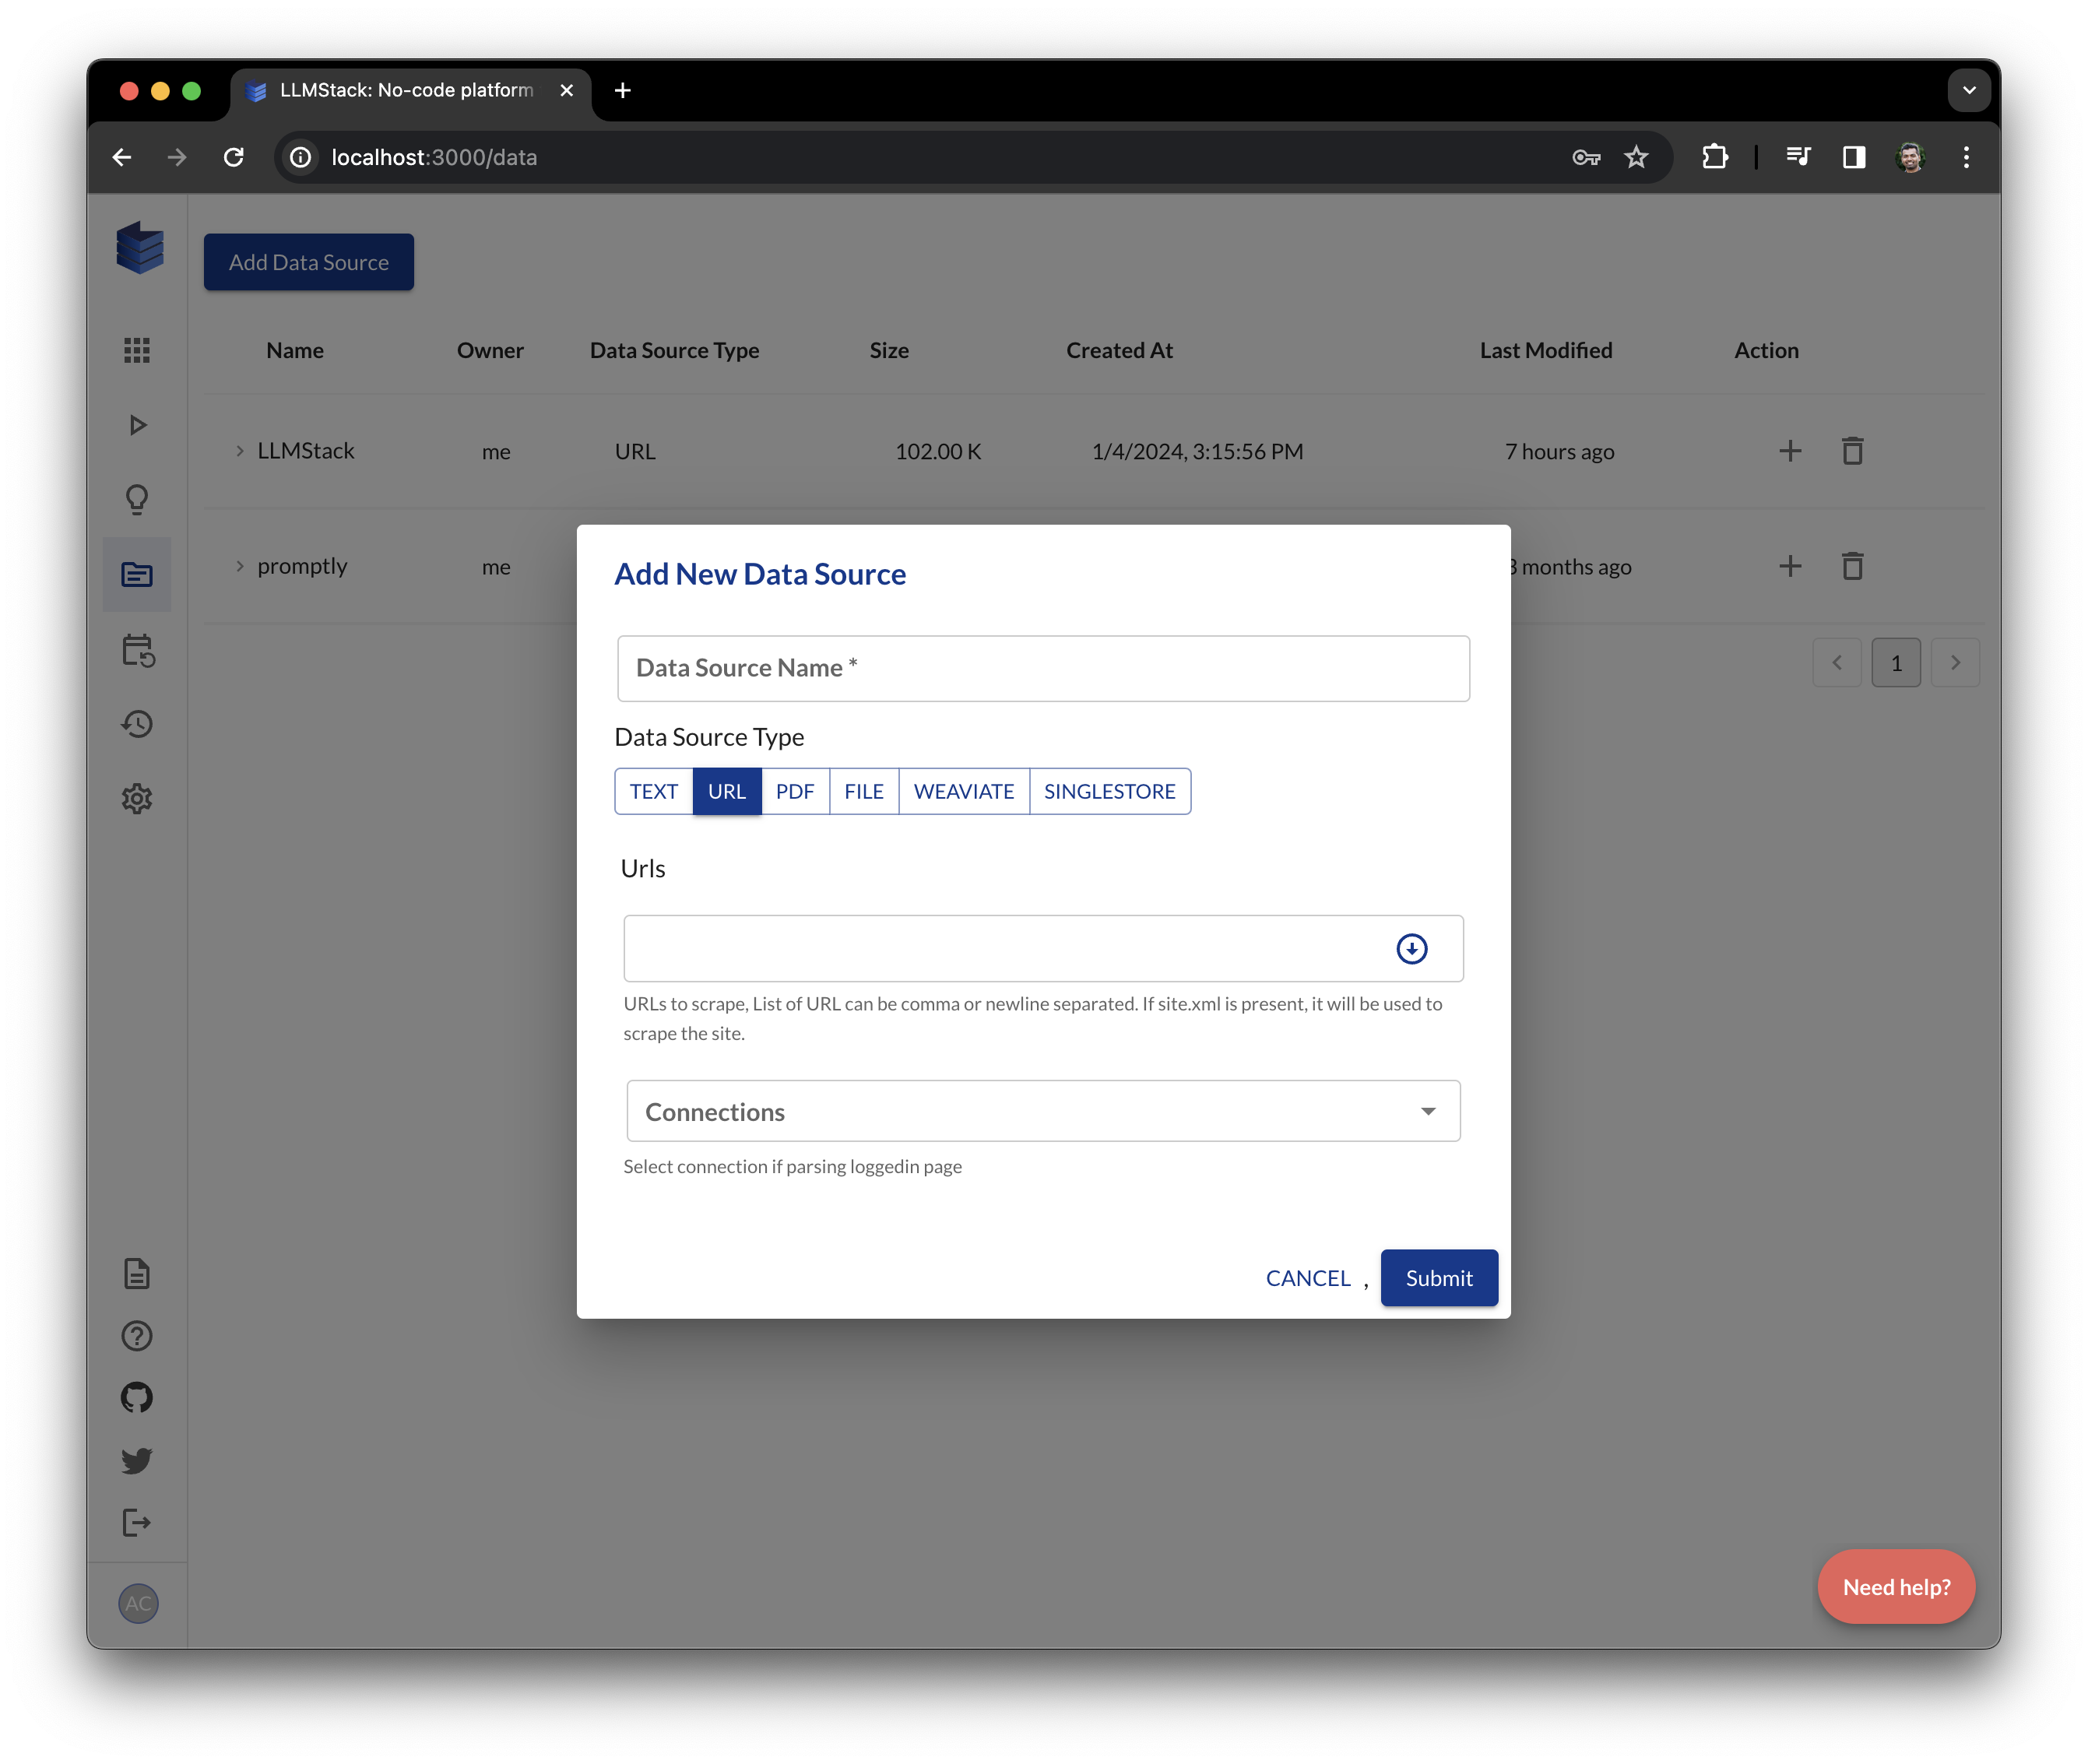This screenshot has height=1764, width=2088.
Task: Open the Twitter icon in sidebar
Action: point(137,1460)
